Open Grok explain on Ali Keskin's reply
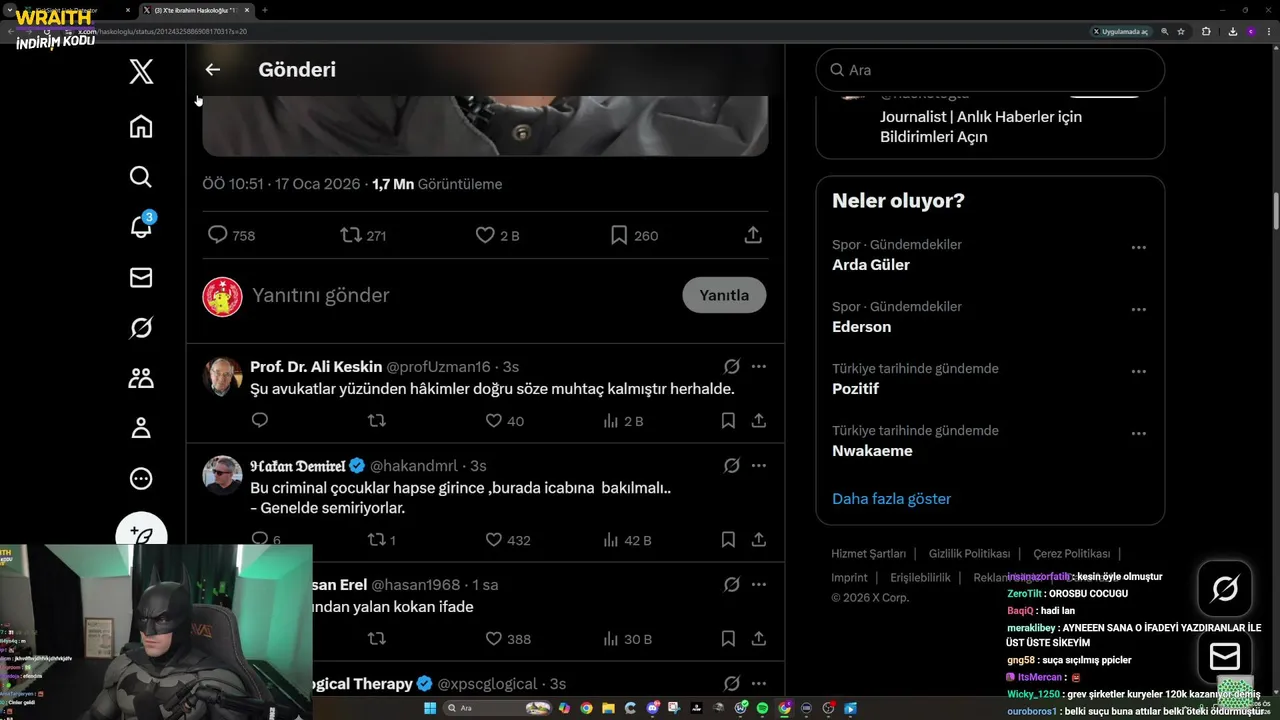 731,367
